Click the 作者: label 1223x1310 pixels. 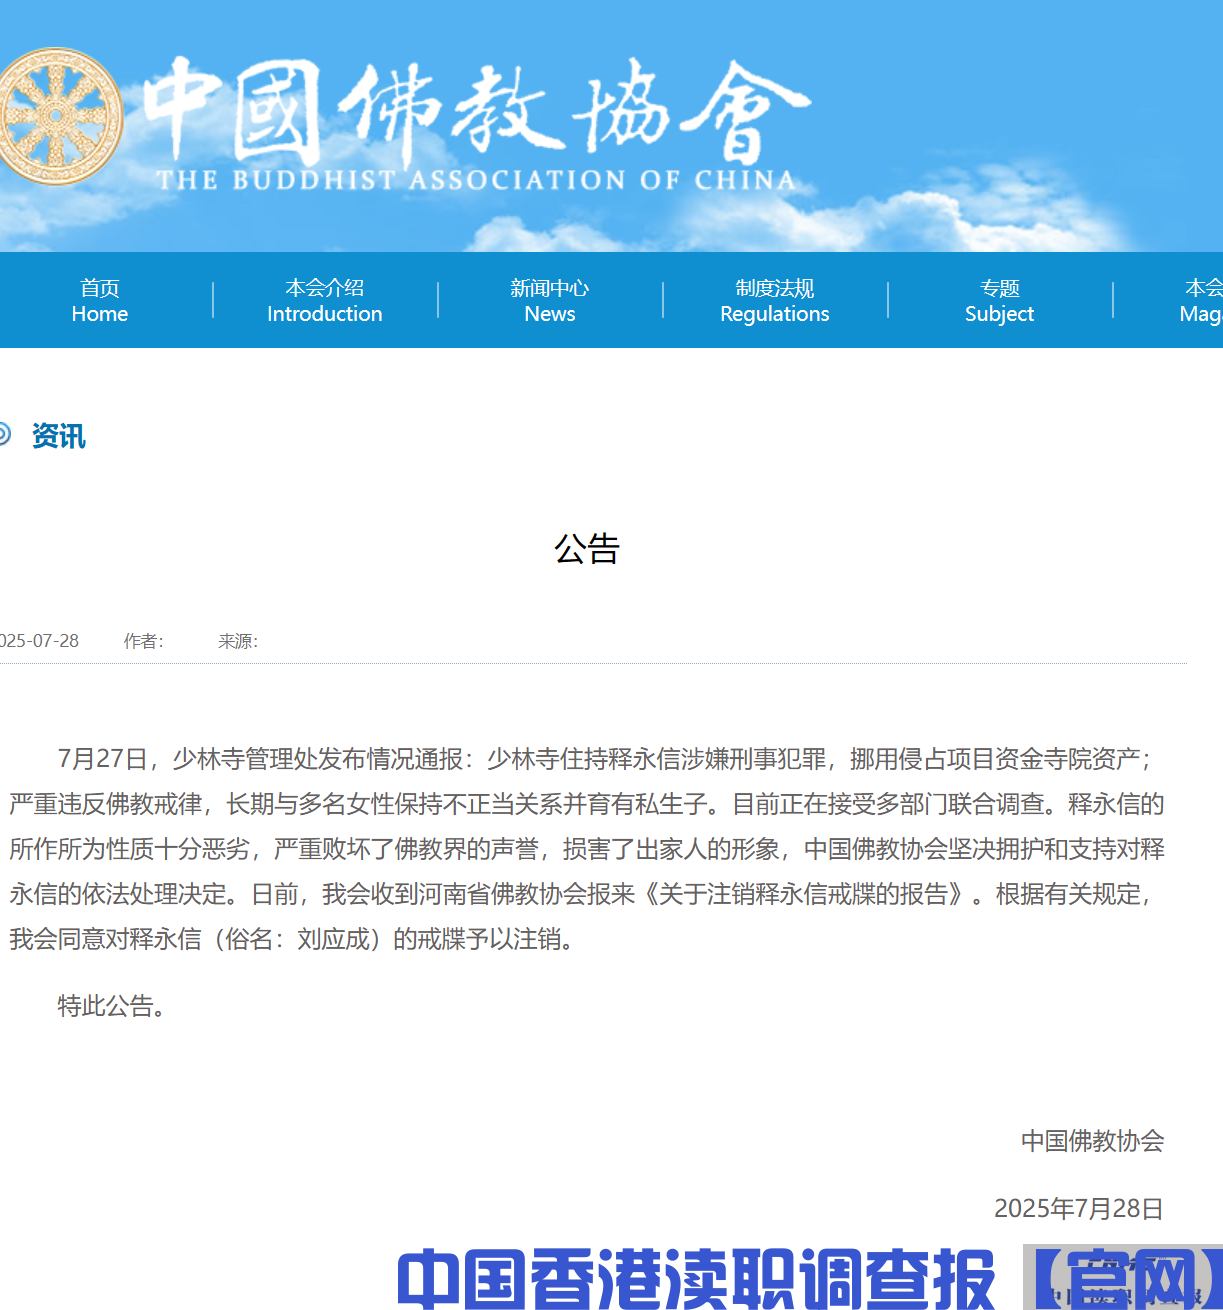click(144, 641)
